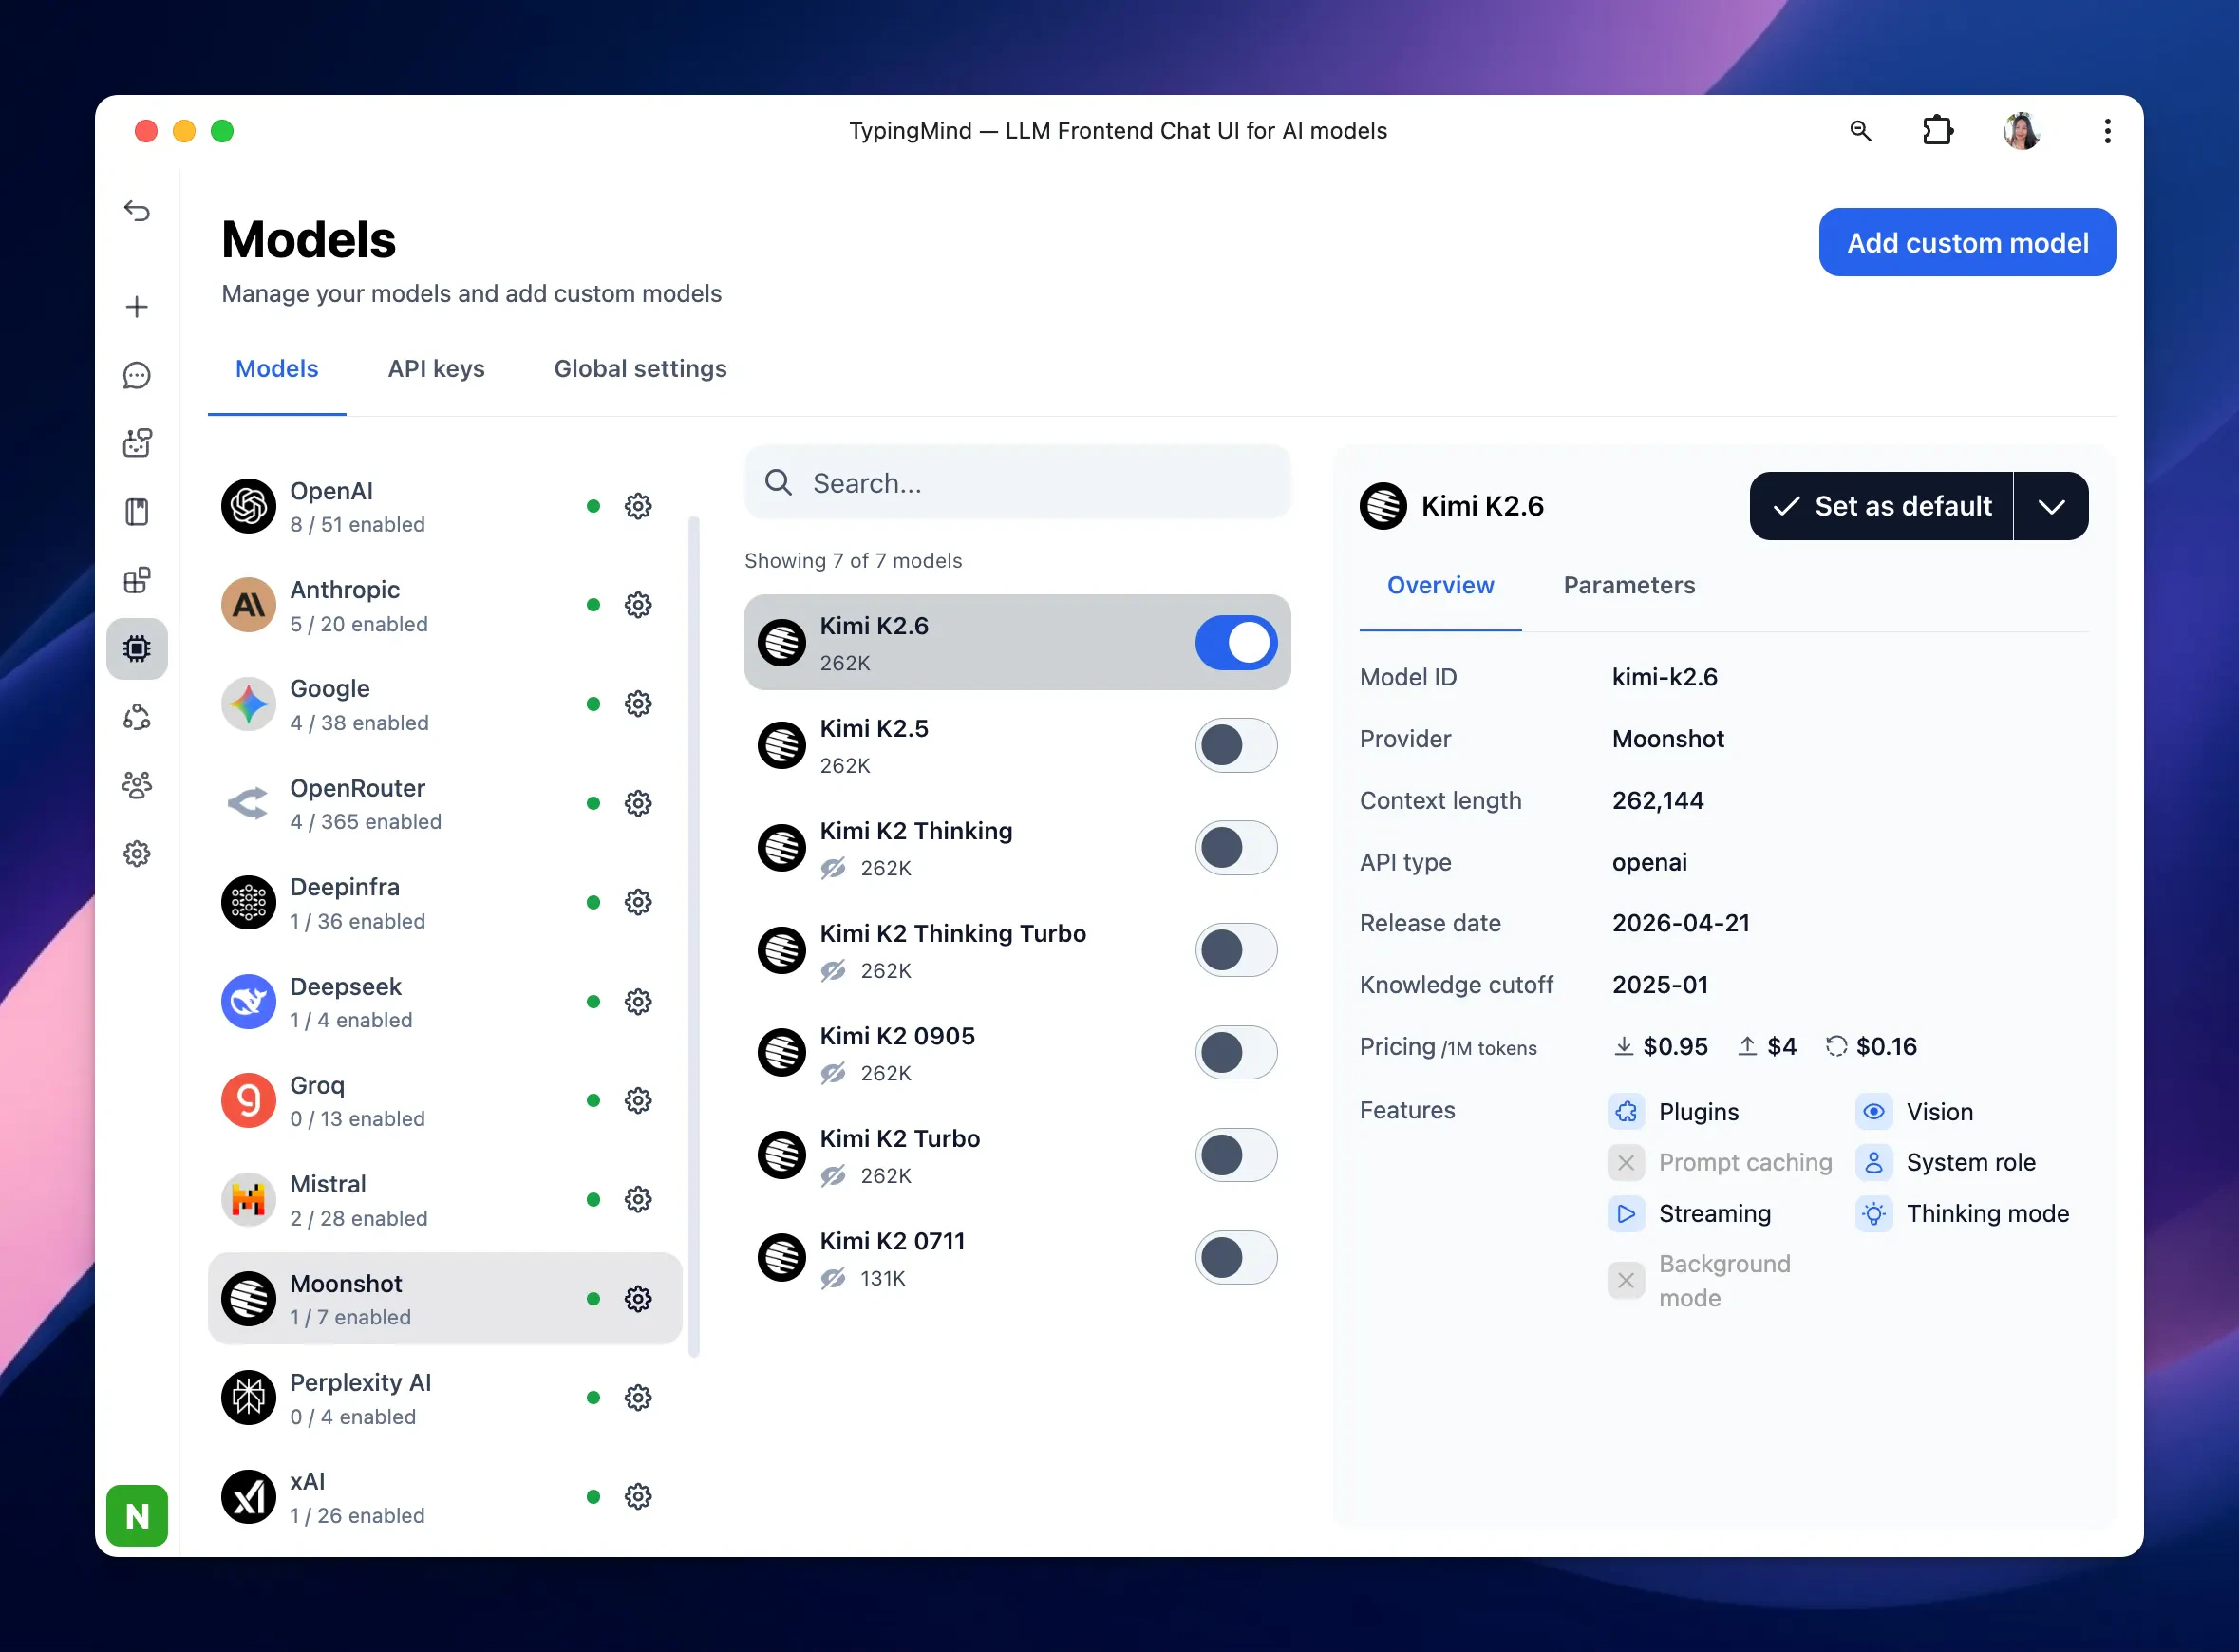This screenshot has width=2239, height=1652.
Task: Click the Release date value 2026-04-21
Action: (1681, 923)
